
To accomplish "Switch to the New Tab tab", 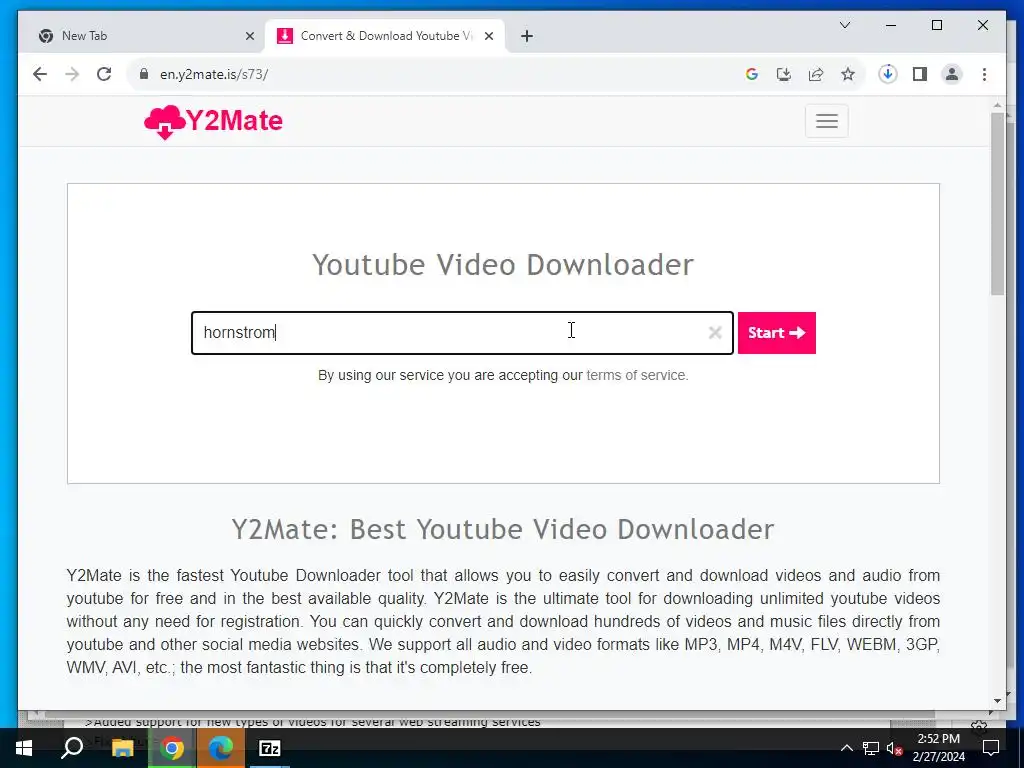I will pos(144,36).
